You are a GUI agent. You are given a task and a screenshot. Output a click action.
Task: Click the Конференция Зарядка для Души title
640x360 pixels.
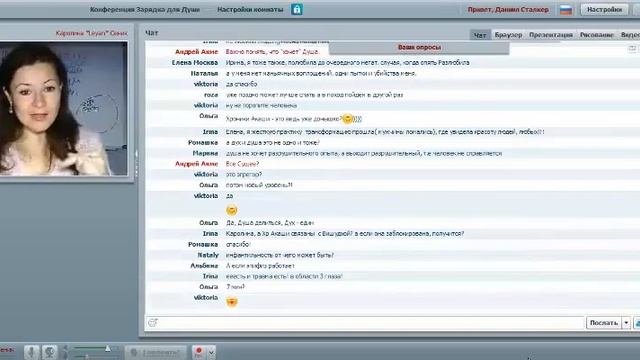coord(145,9)
